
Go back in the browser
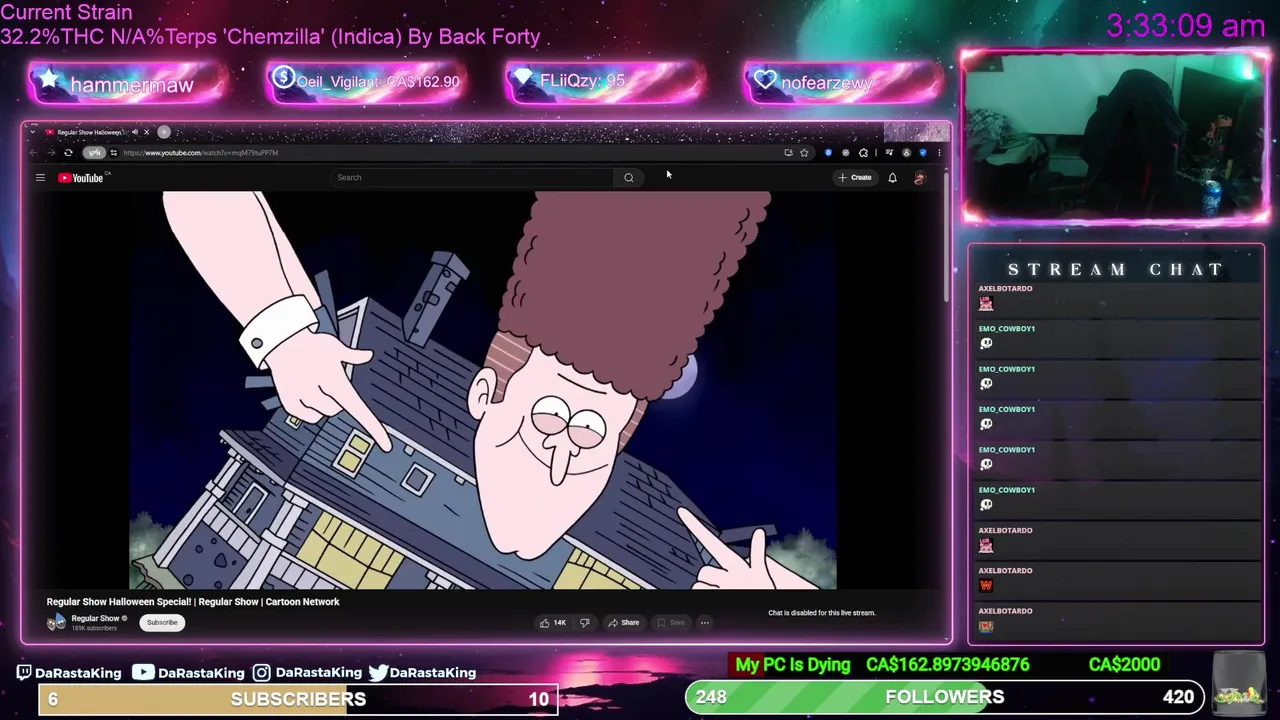33,153
